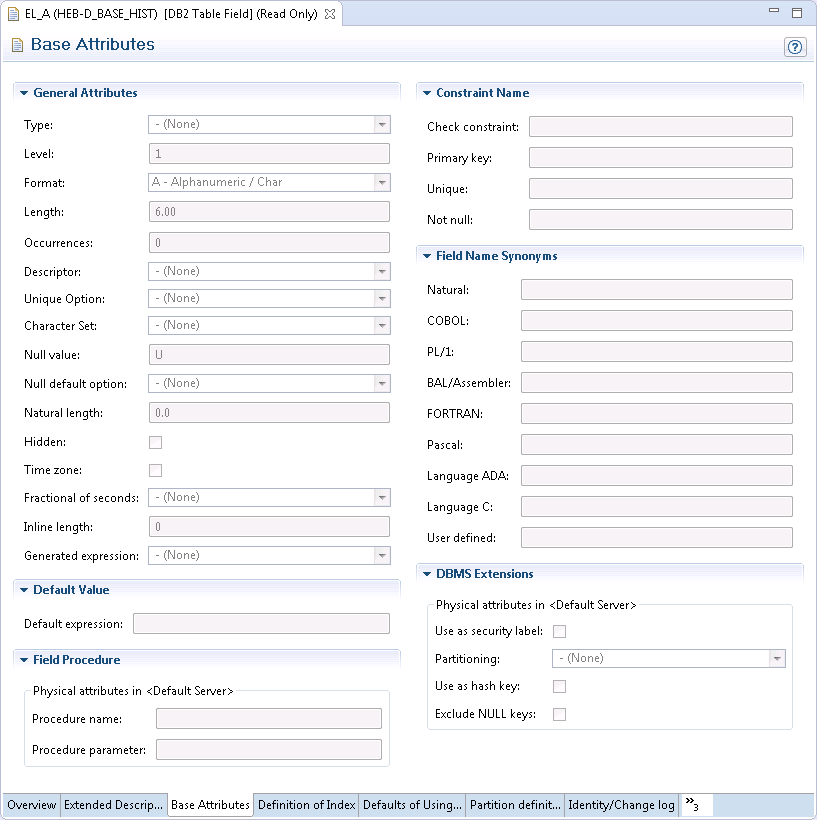Collapse the Constraint Name section
The width and height of the screenshot is (817, 820).
426,93
